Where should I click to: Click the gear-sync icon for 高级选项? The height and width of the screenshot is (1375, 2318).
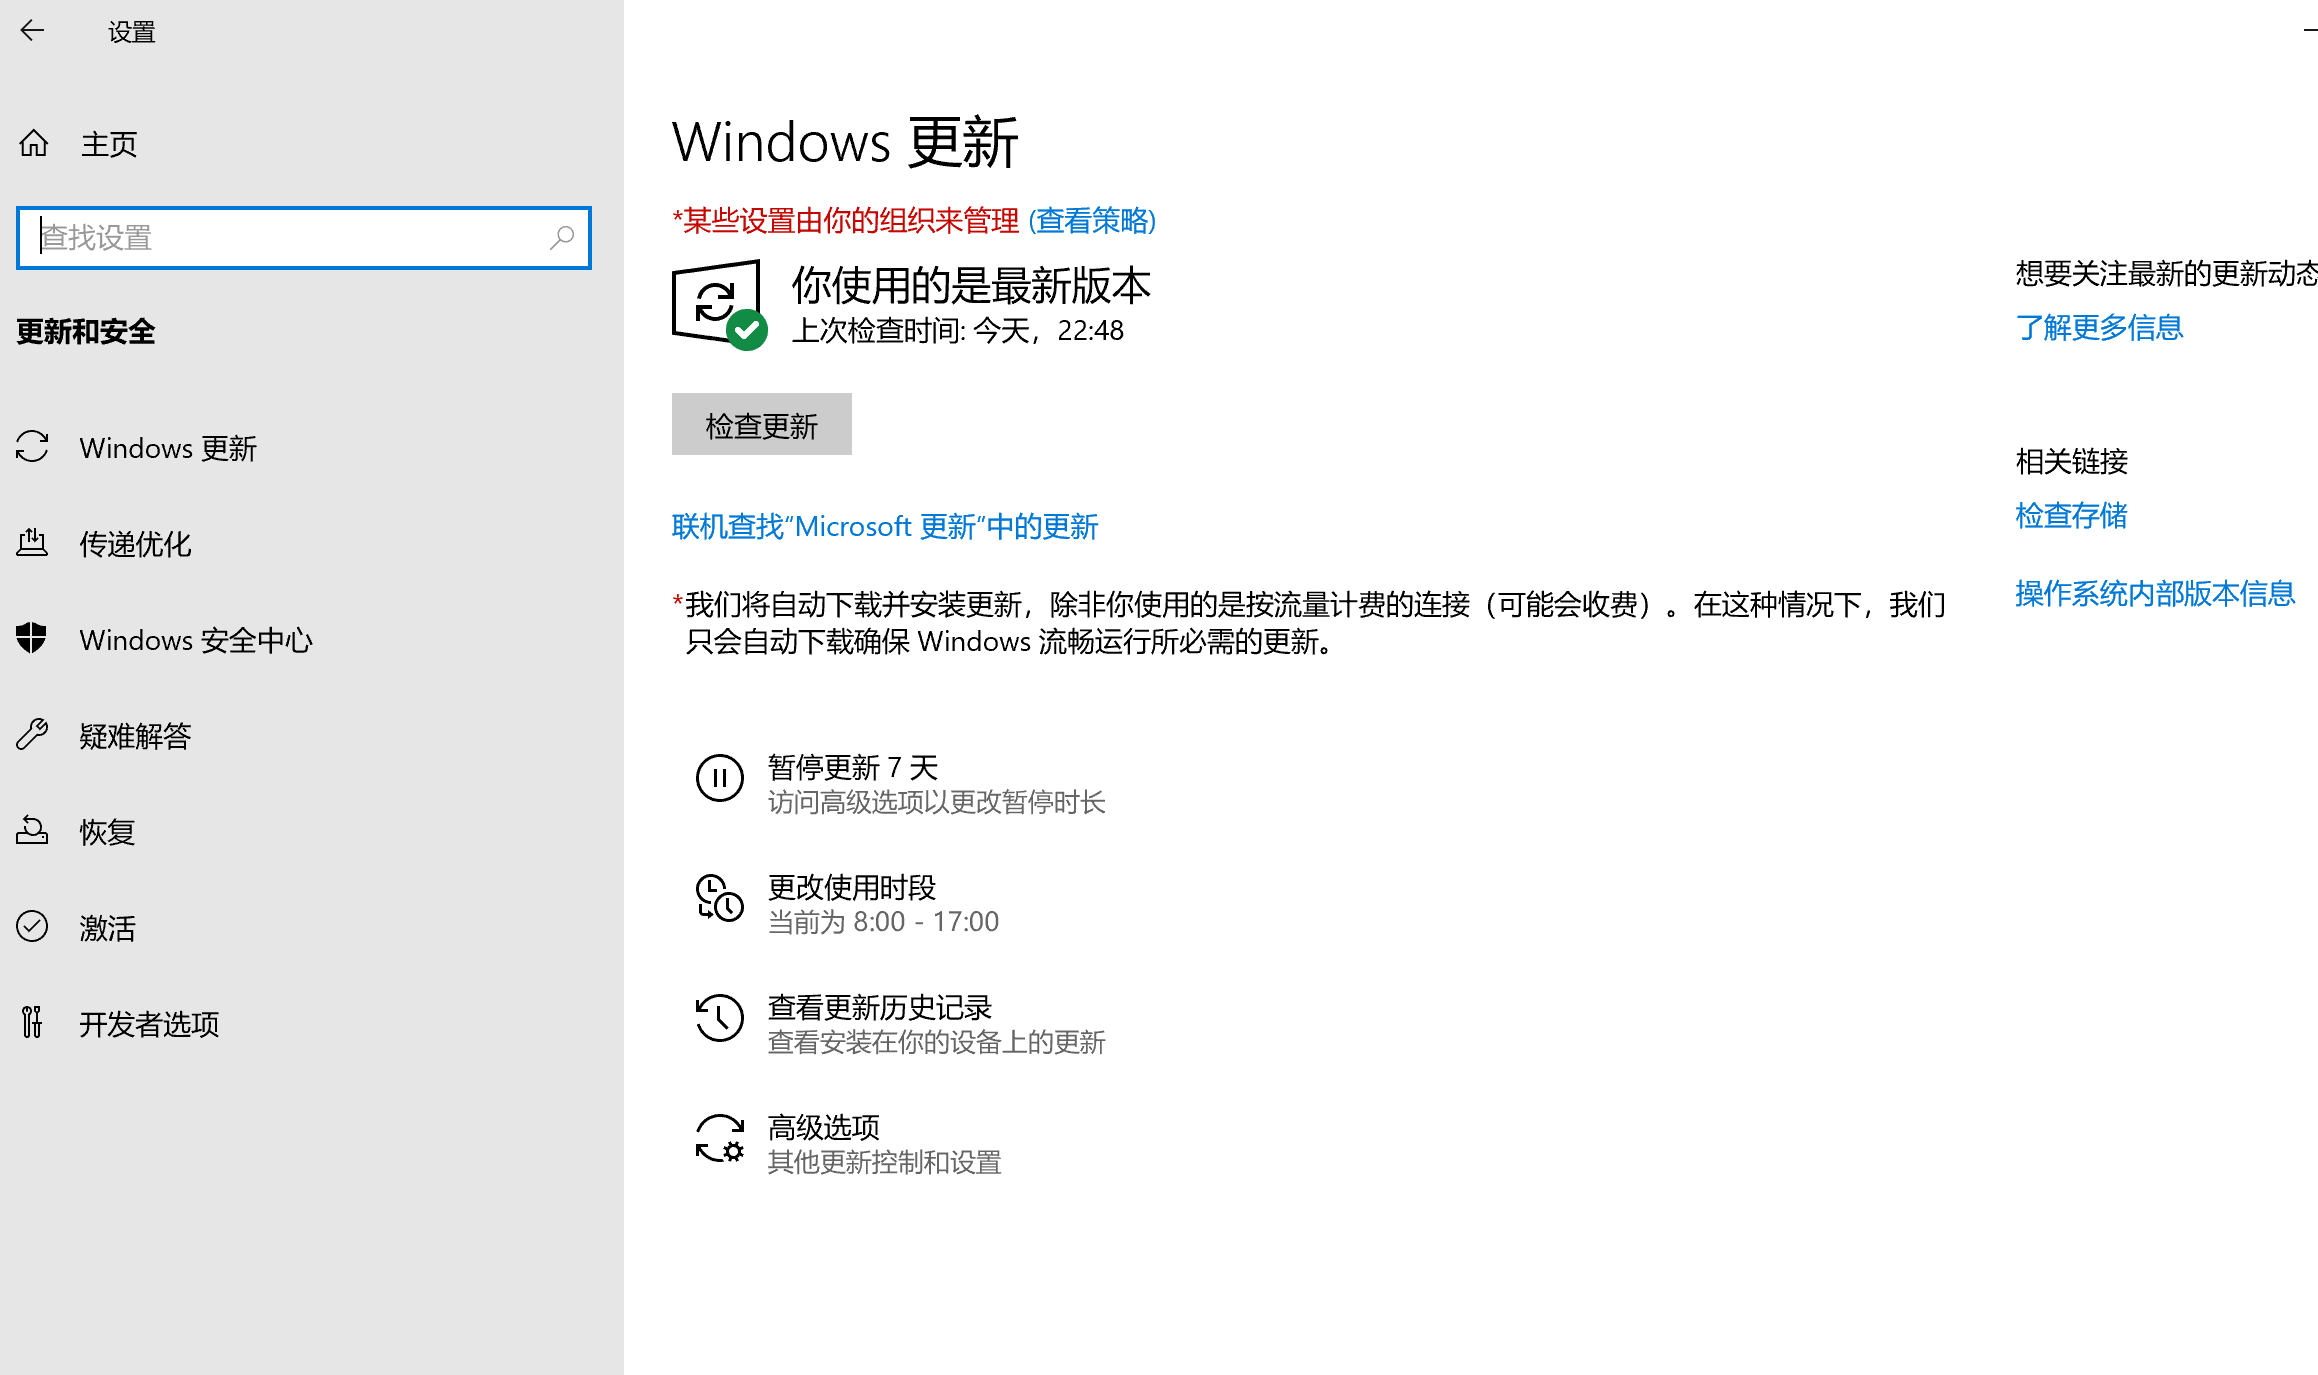pos(720,1139)
